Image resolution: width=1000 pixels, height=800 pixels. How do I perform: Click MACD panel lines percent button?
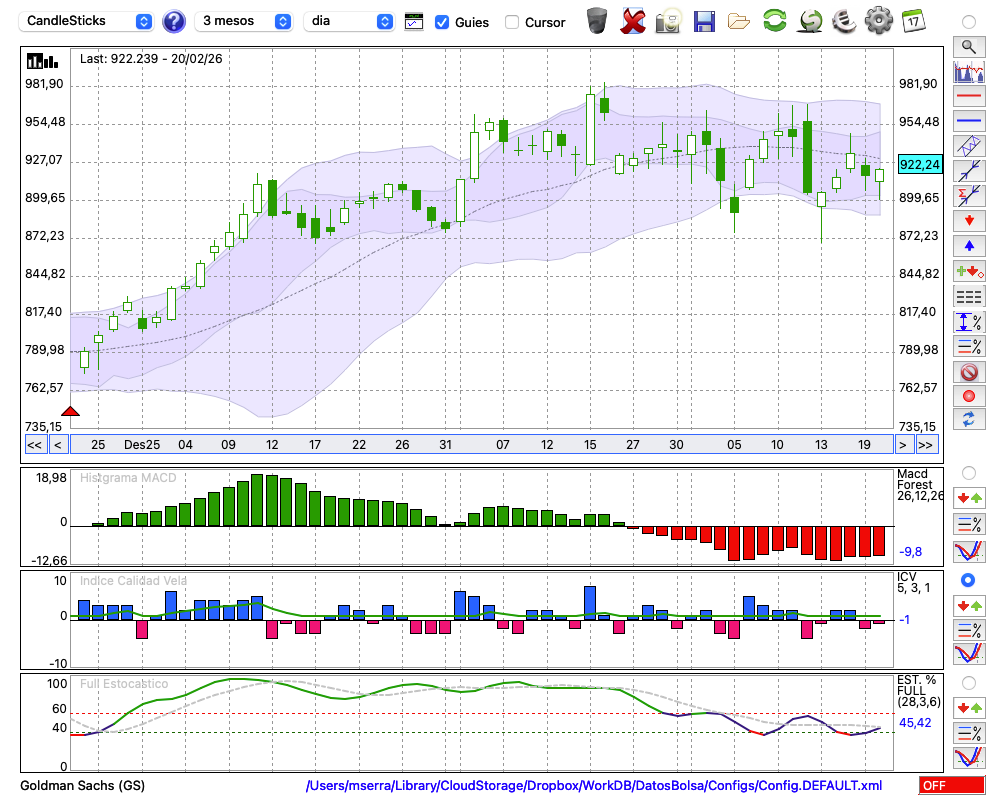(969, 524)
